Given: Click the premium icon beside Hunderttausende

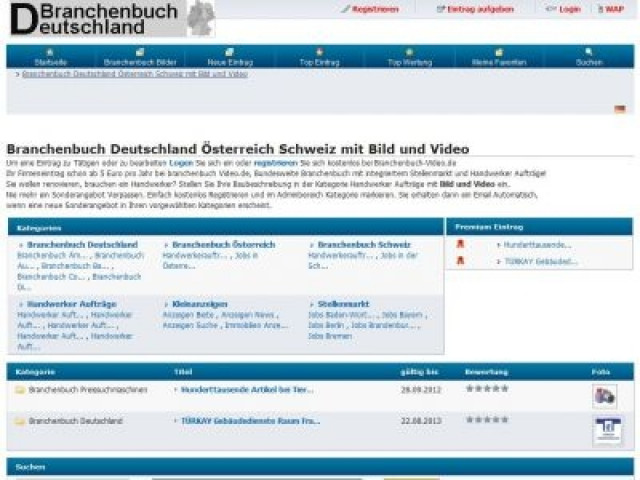Looking at the screenshot, I should 460,244.
